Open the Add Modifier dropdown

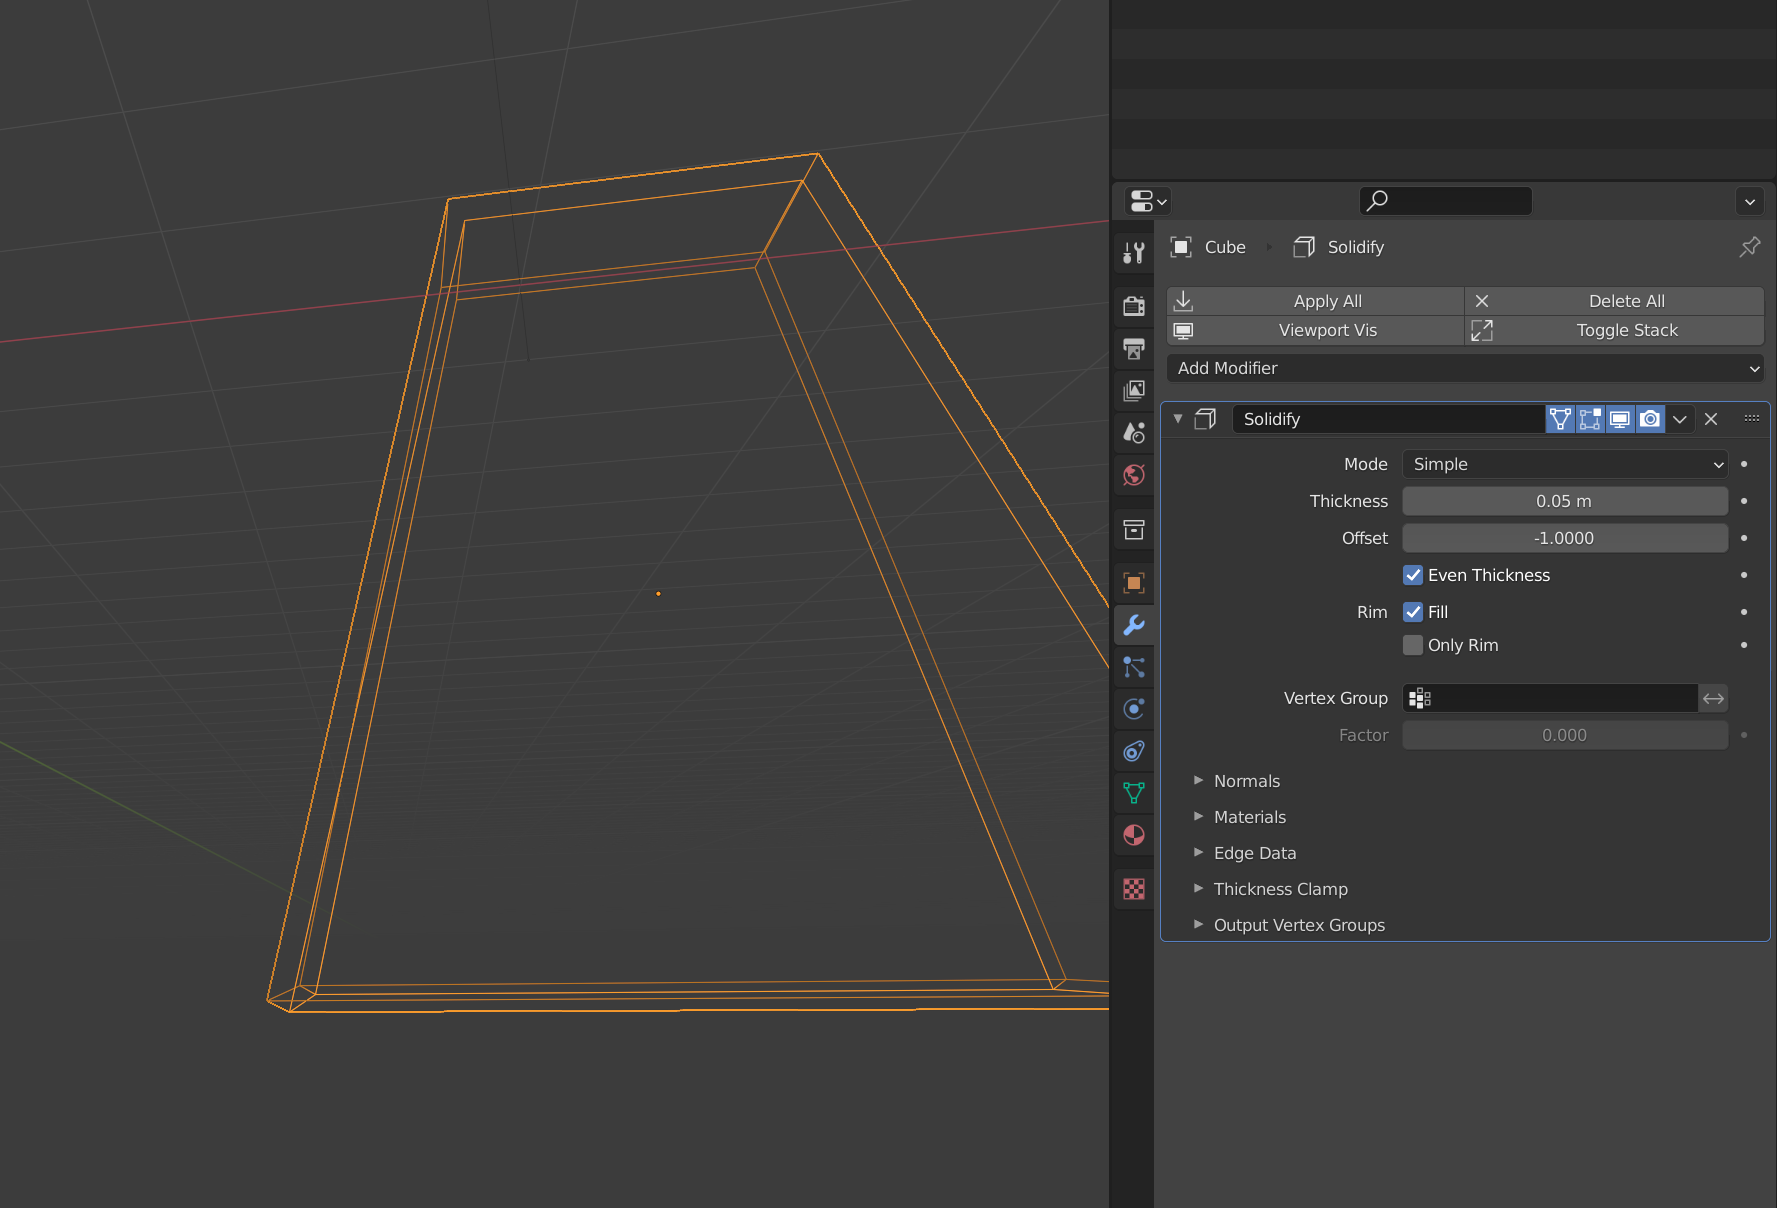pos(1465,368)
